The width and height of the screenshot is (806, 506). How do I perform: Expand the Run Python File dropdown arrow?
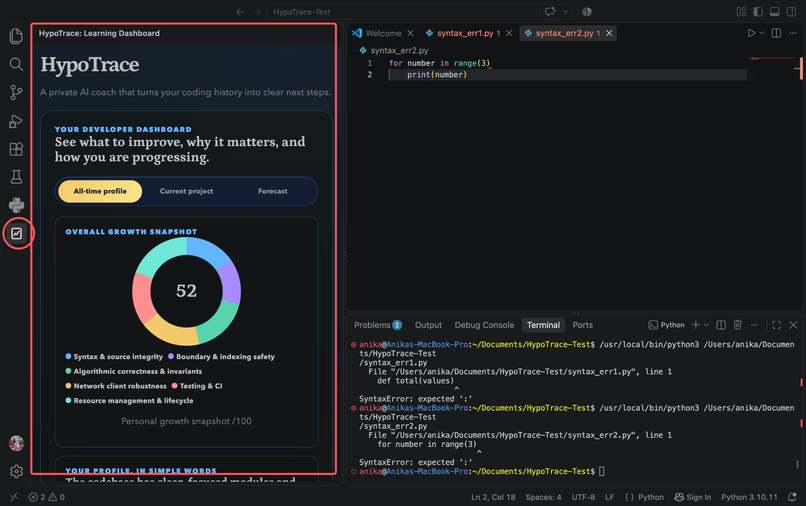pos(762,33)
